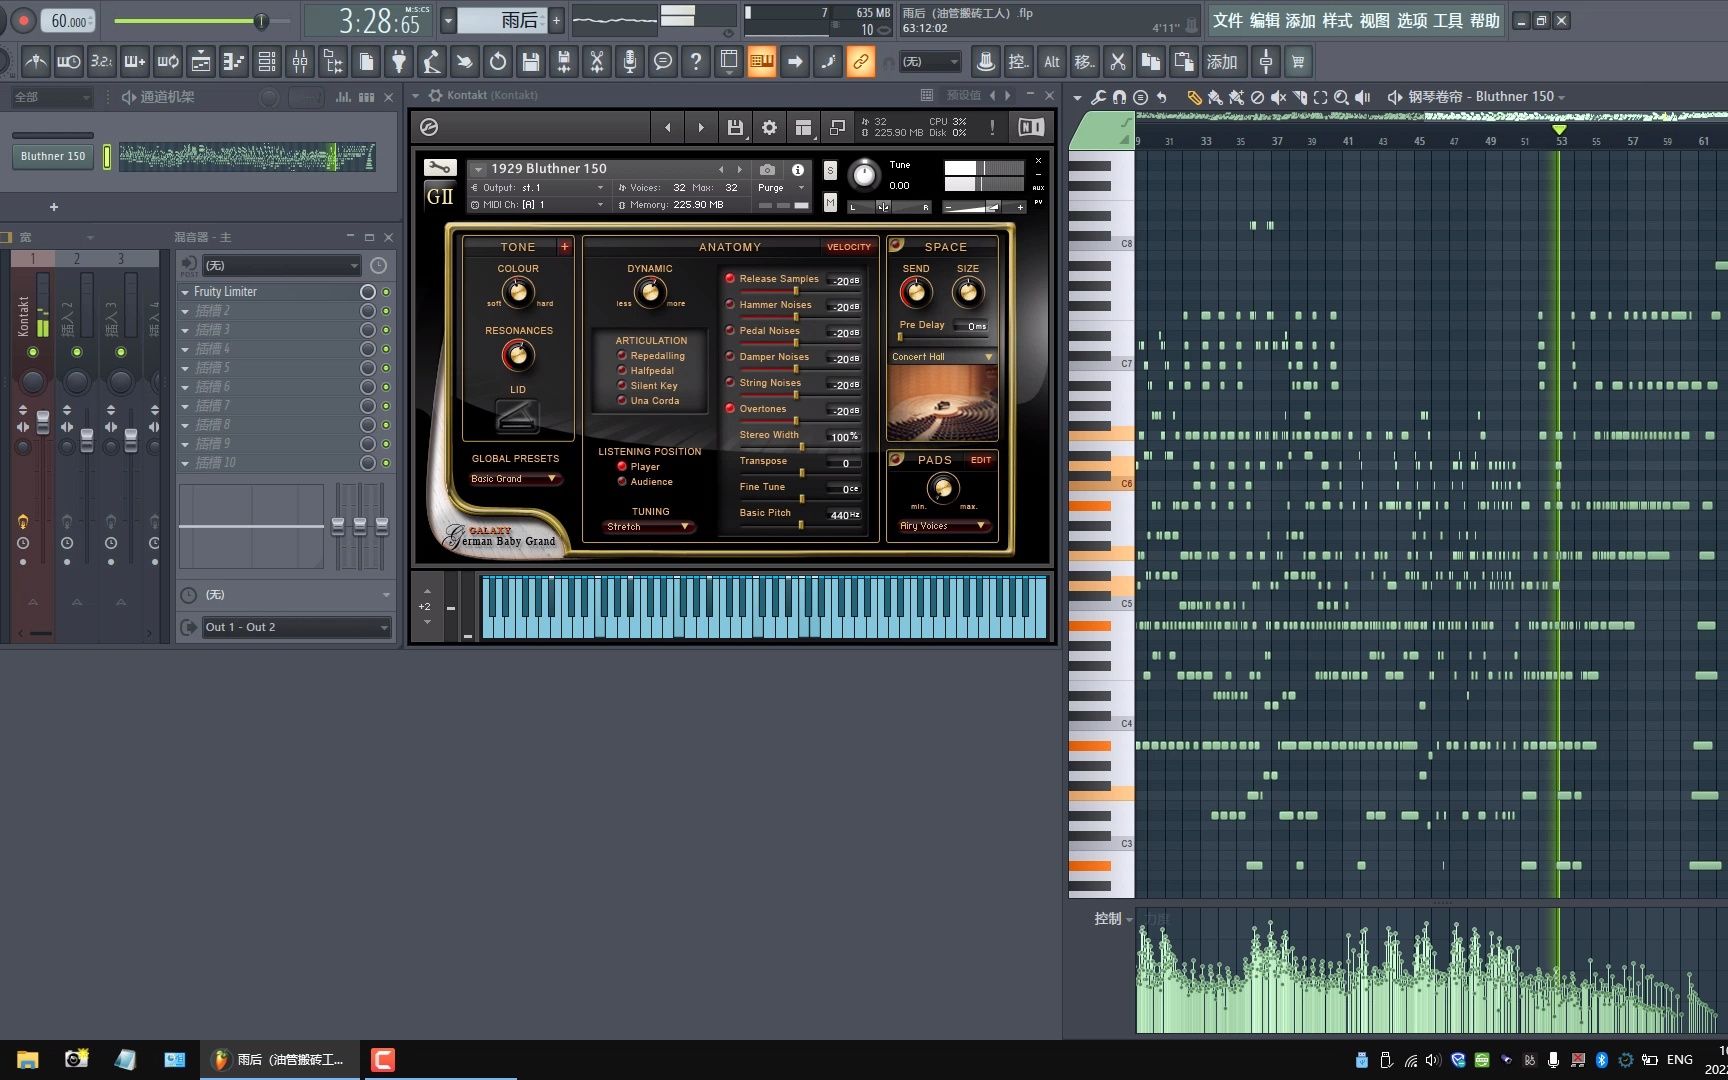The image size is (1728, 1080).
Task: Click the microphone recording icon in toolbar
Action: click(x=630, y=62)
